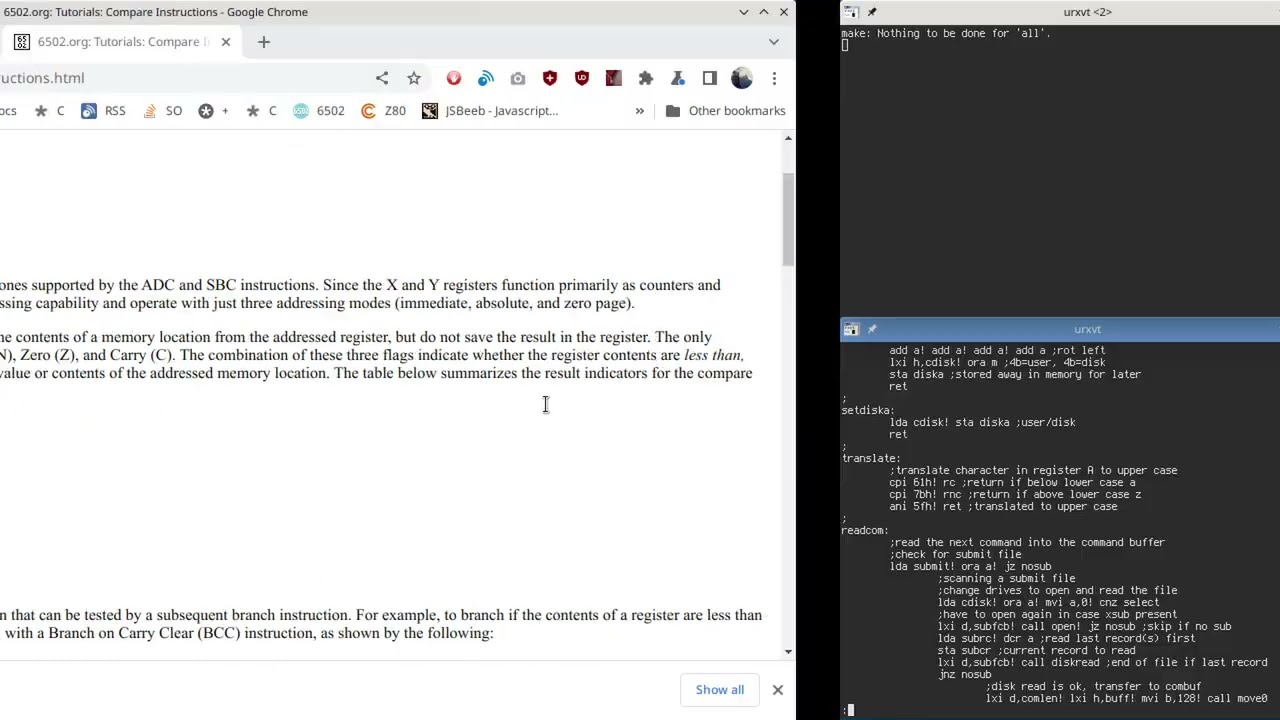Click the page vertical scrollbar thumb

point(788,219)
